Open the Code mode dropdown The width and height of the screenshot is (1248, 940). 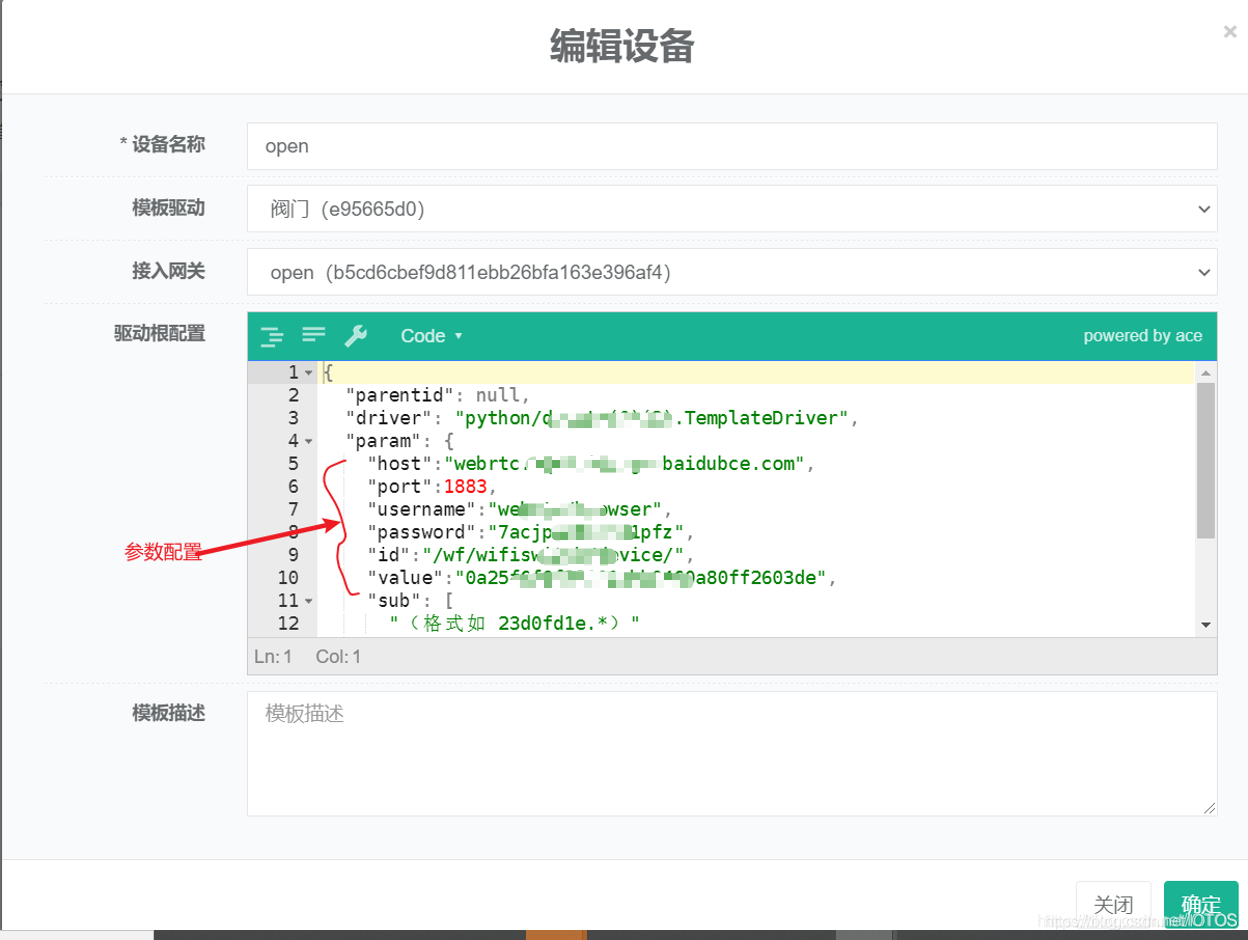point(431,336)
